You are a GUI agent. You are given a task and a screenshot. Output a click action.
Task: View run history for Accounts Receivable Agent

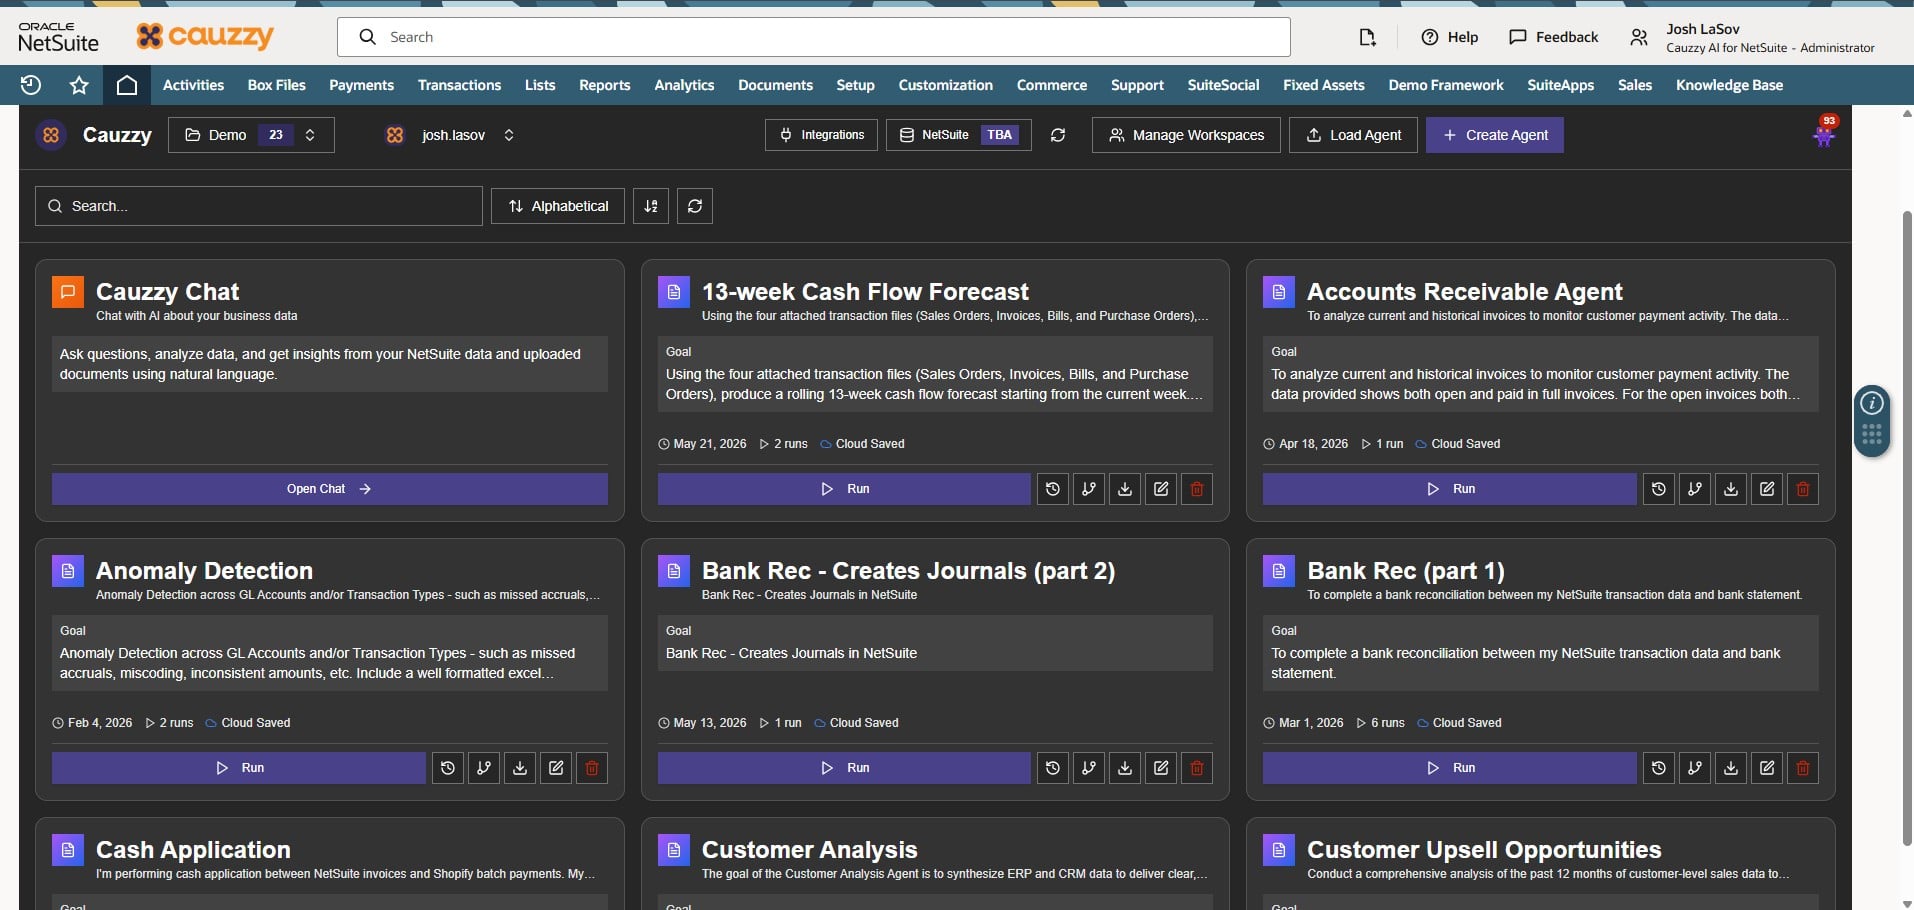click(x=1659, y=489)
